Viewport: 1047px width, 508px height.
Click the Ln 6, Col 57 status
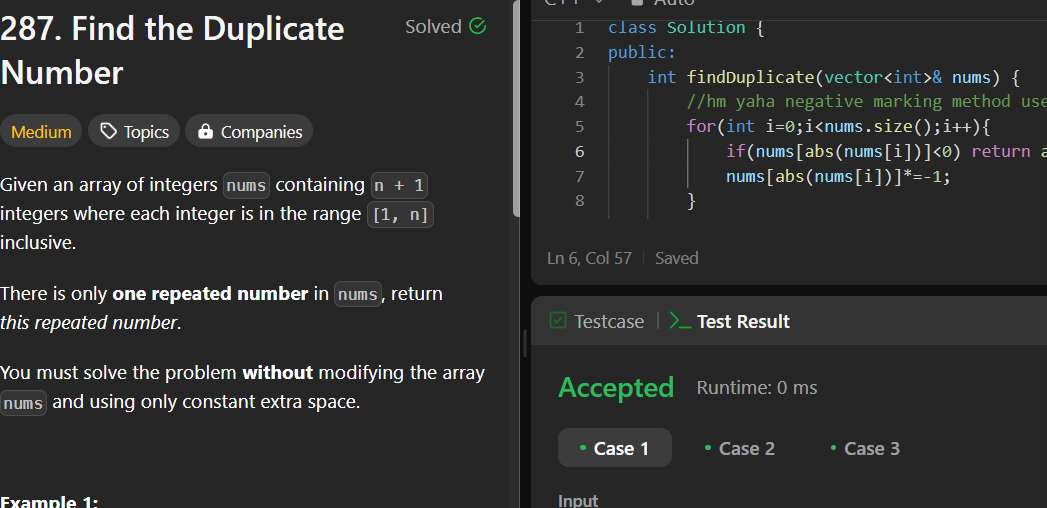(589, 258)
